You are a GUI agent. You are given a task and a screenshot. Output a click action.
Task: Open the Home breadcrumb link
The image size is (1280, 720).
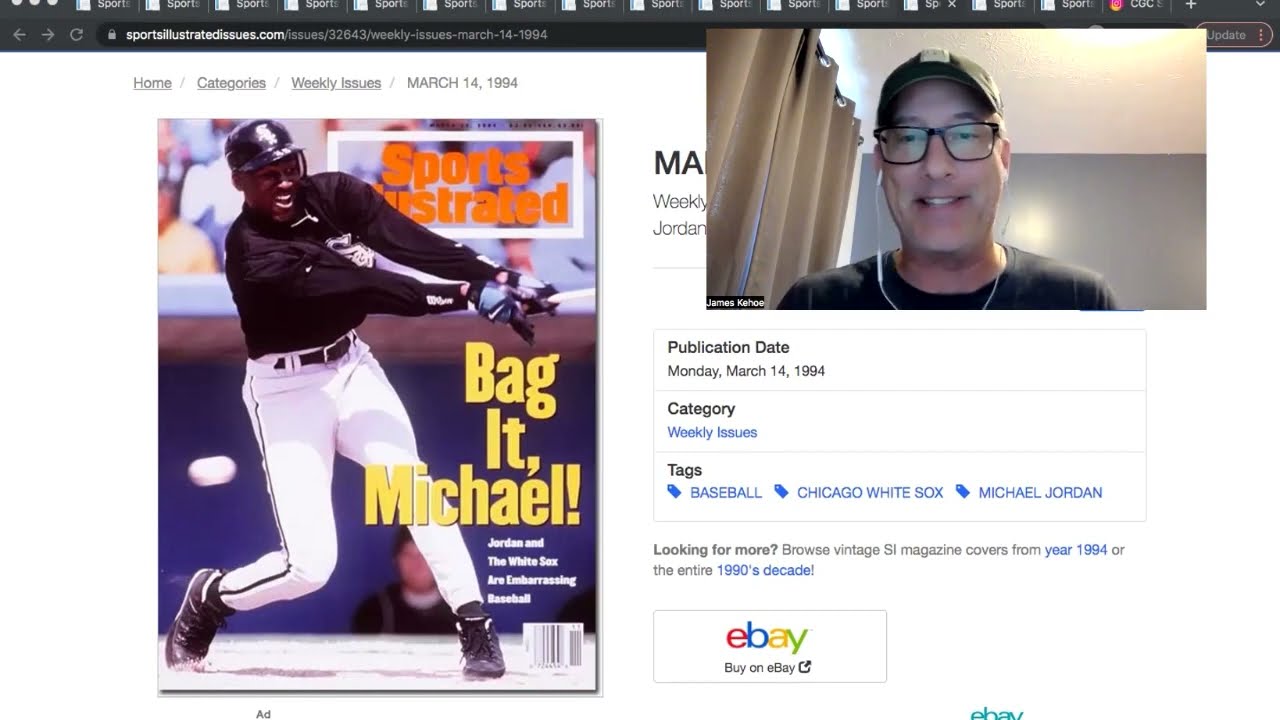coord(152,83)
